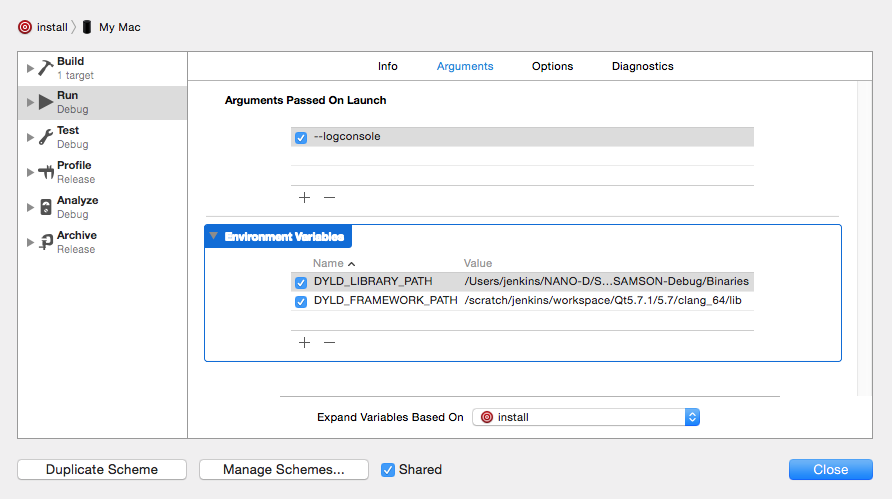892x499 pixels.
Task: Click the Build hammer icon
Action: pos(46,68)
